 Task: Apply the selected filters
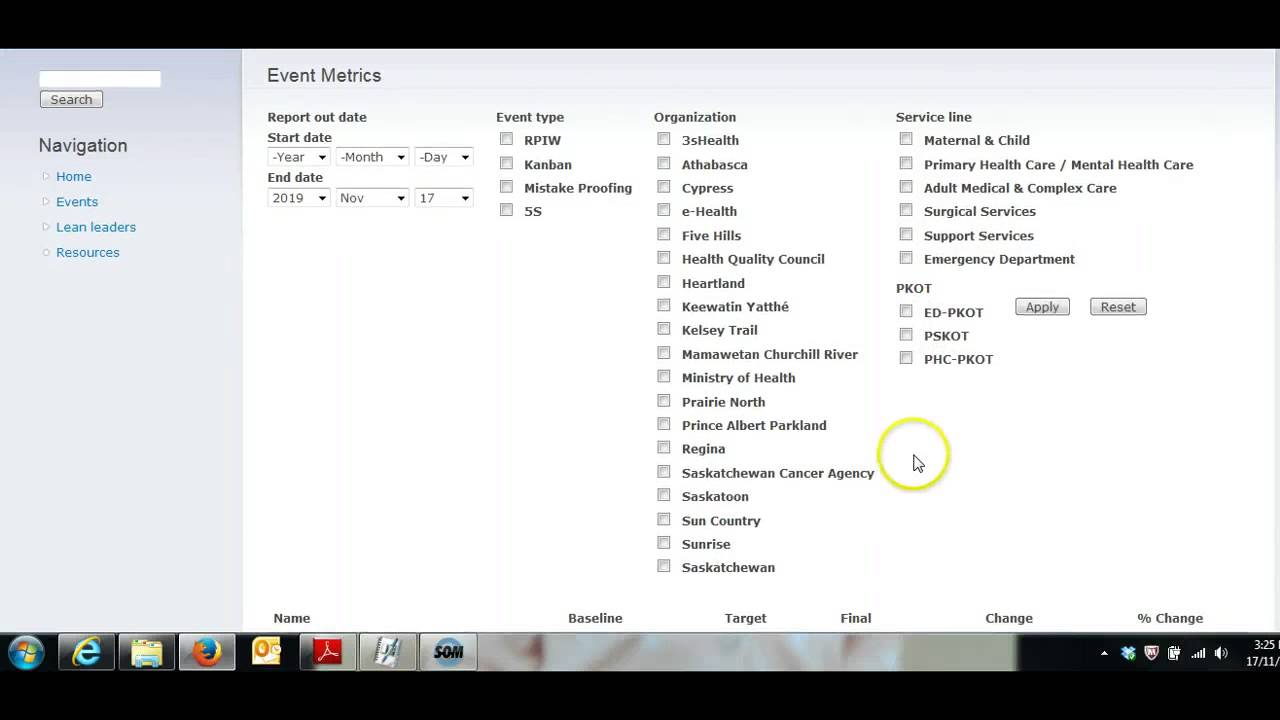tap(1042, 307)
